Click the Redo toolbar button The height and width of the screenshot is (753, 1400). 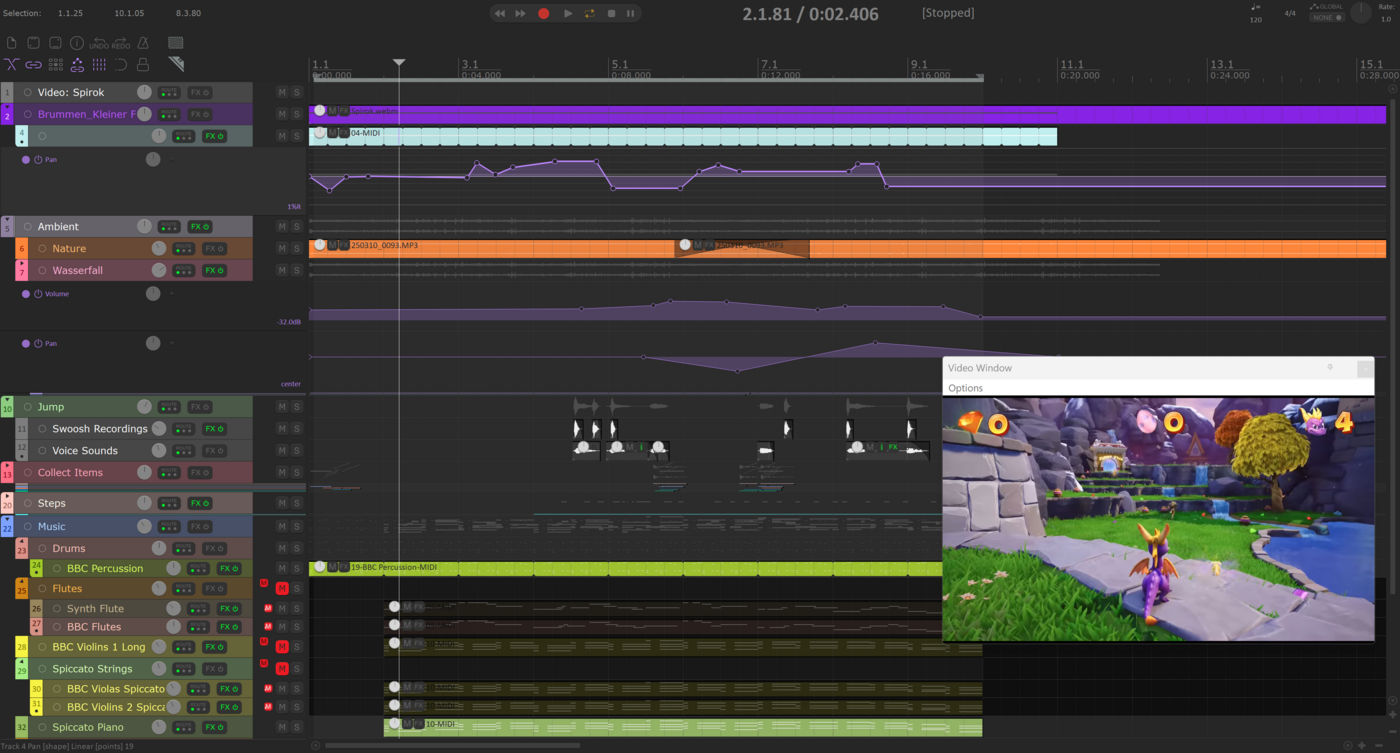[x=121, y=43]
